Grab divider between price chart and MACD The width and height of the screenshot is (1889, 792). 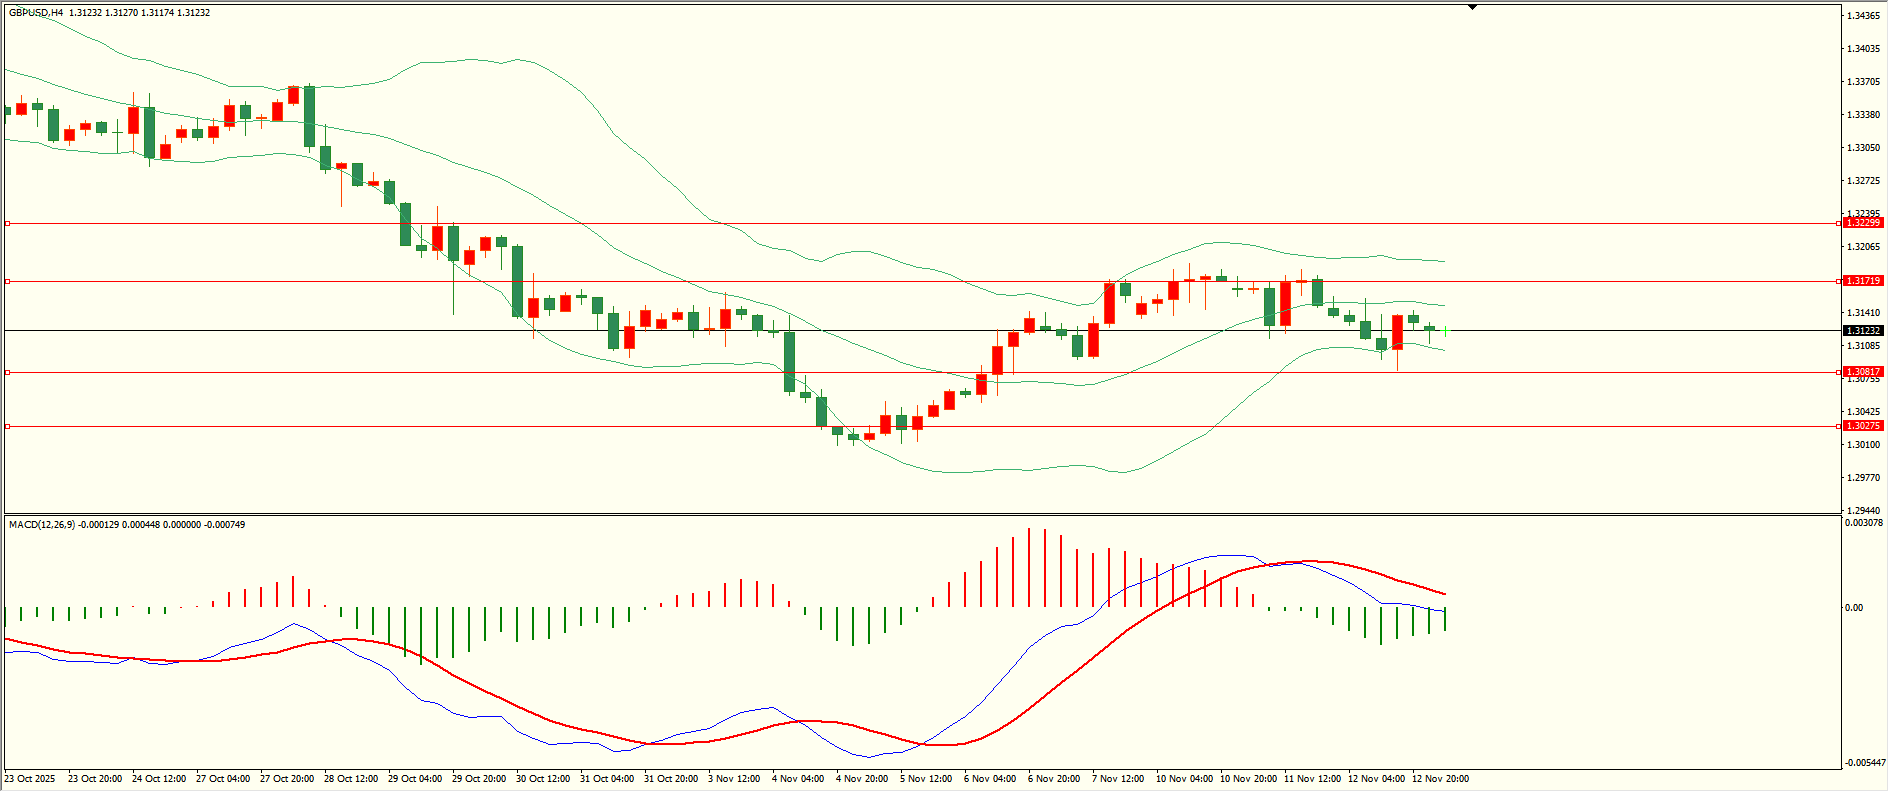(x=920, y=514)
